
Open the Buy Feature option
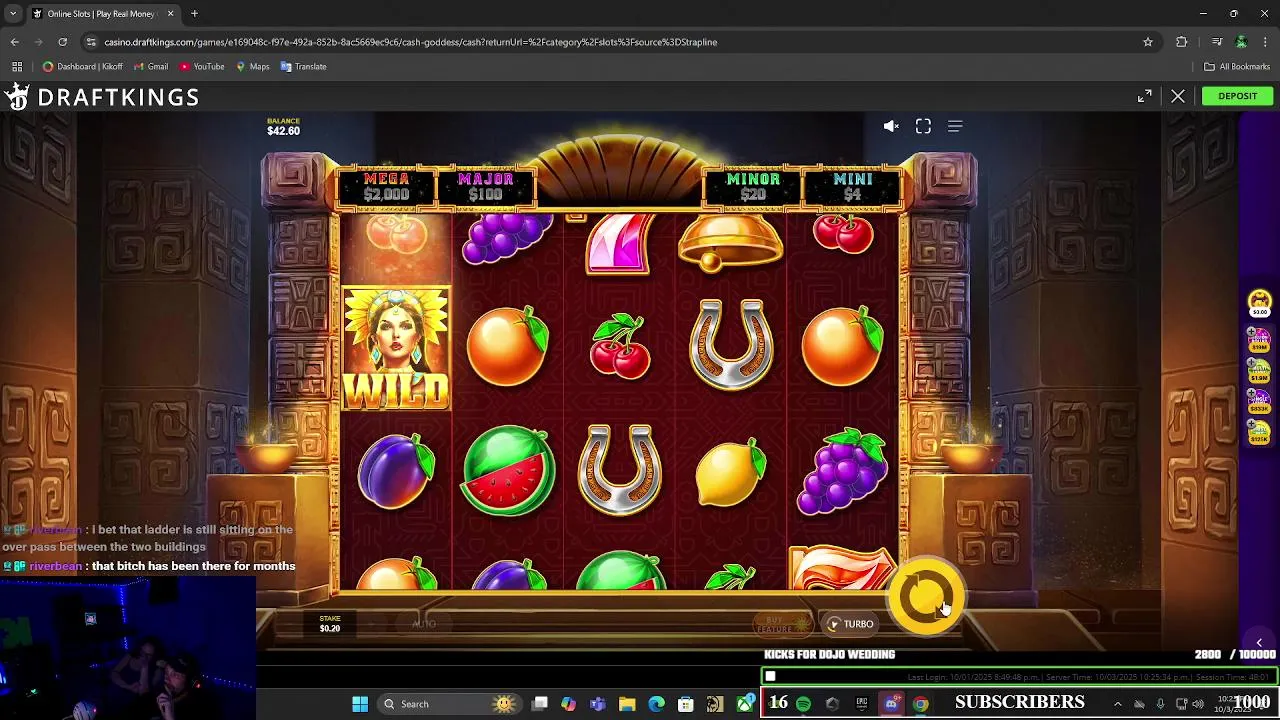[x=782, y=624]
